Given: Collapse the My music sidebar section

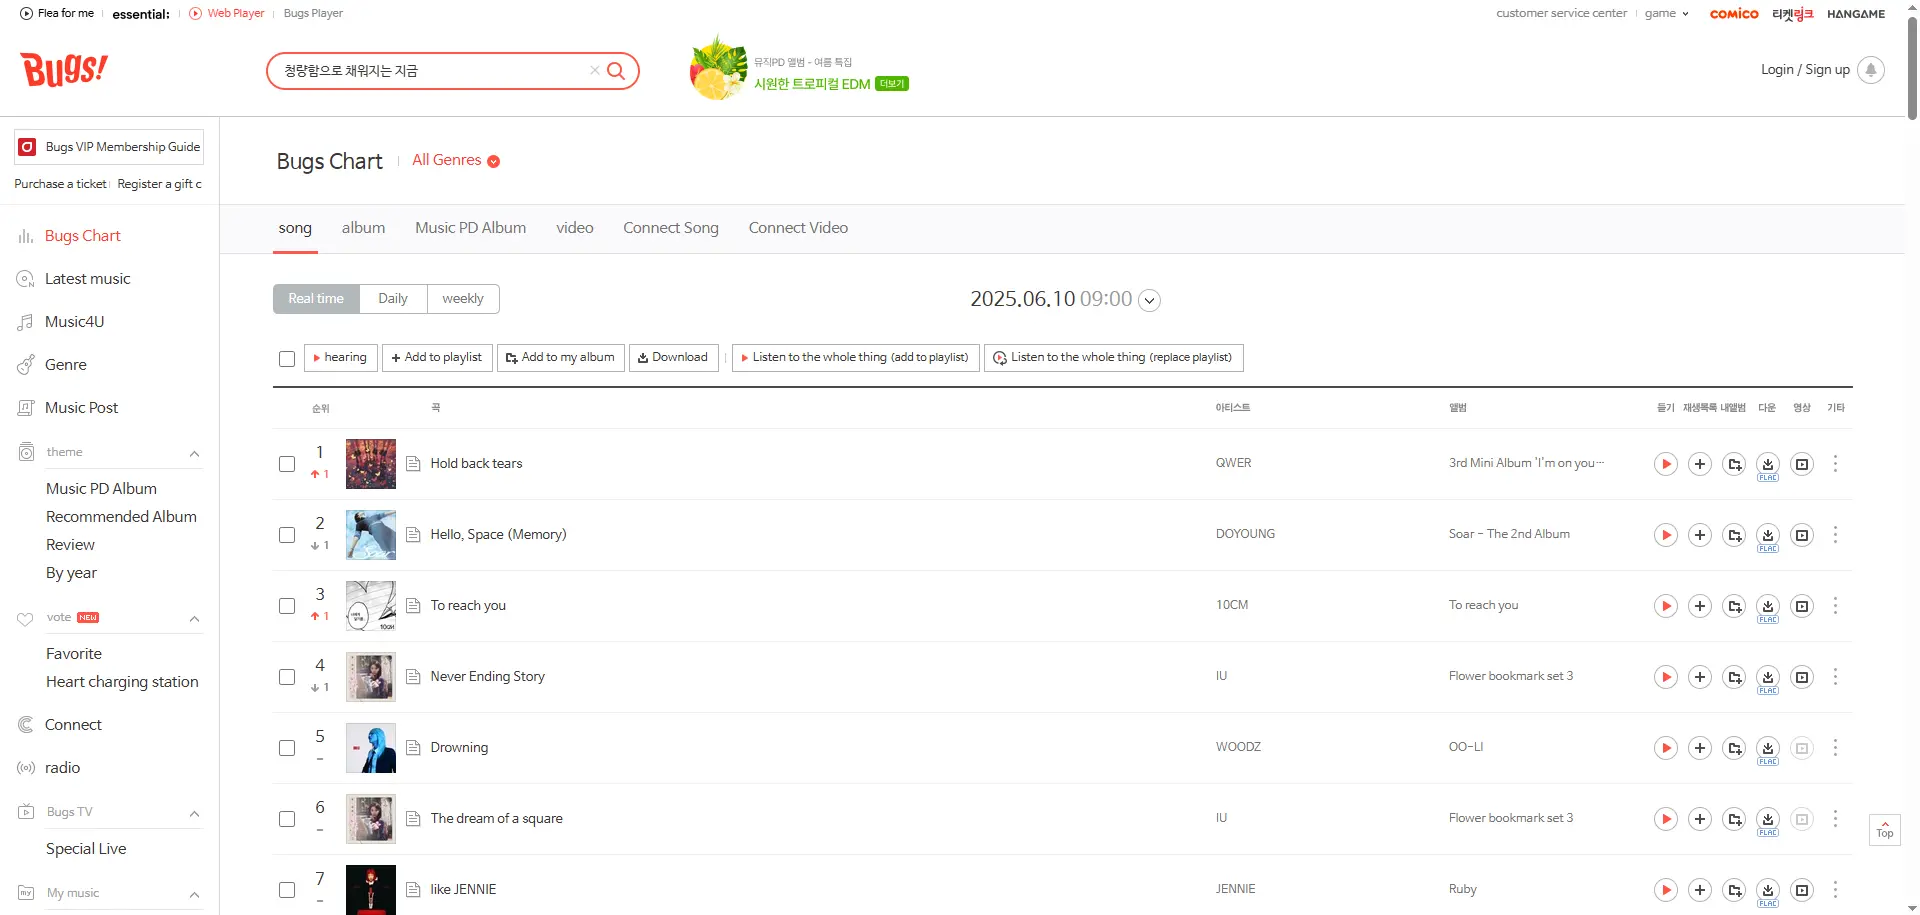Looking at the screenshot, I should click(x=195, y=894).
